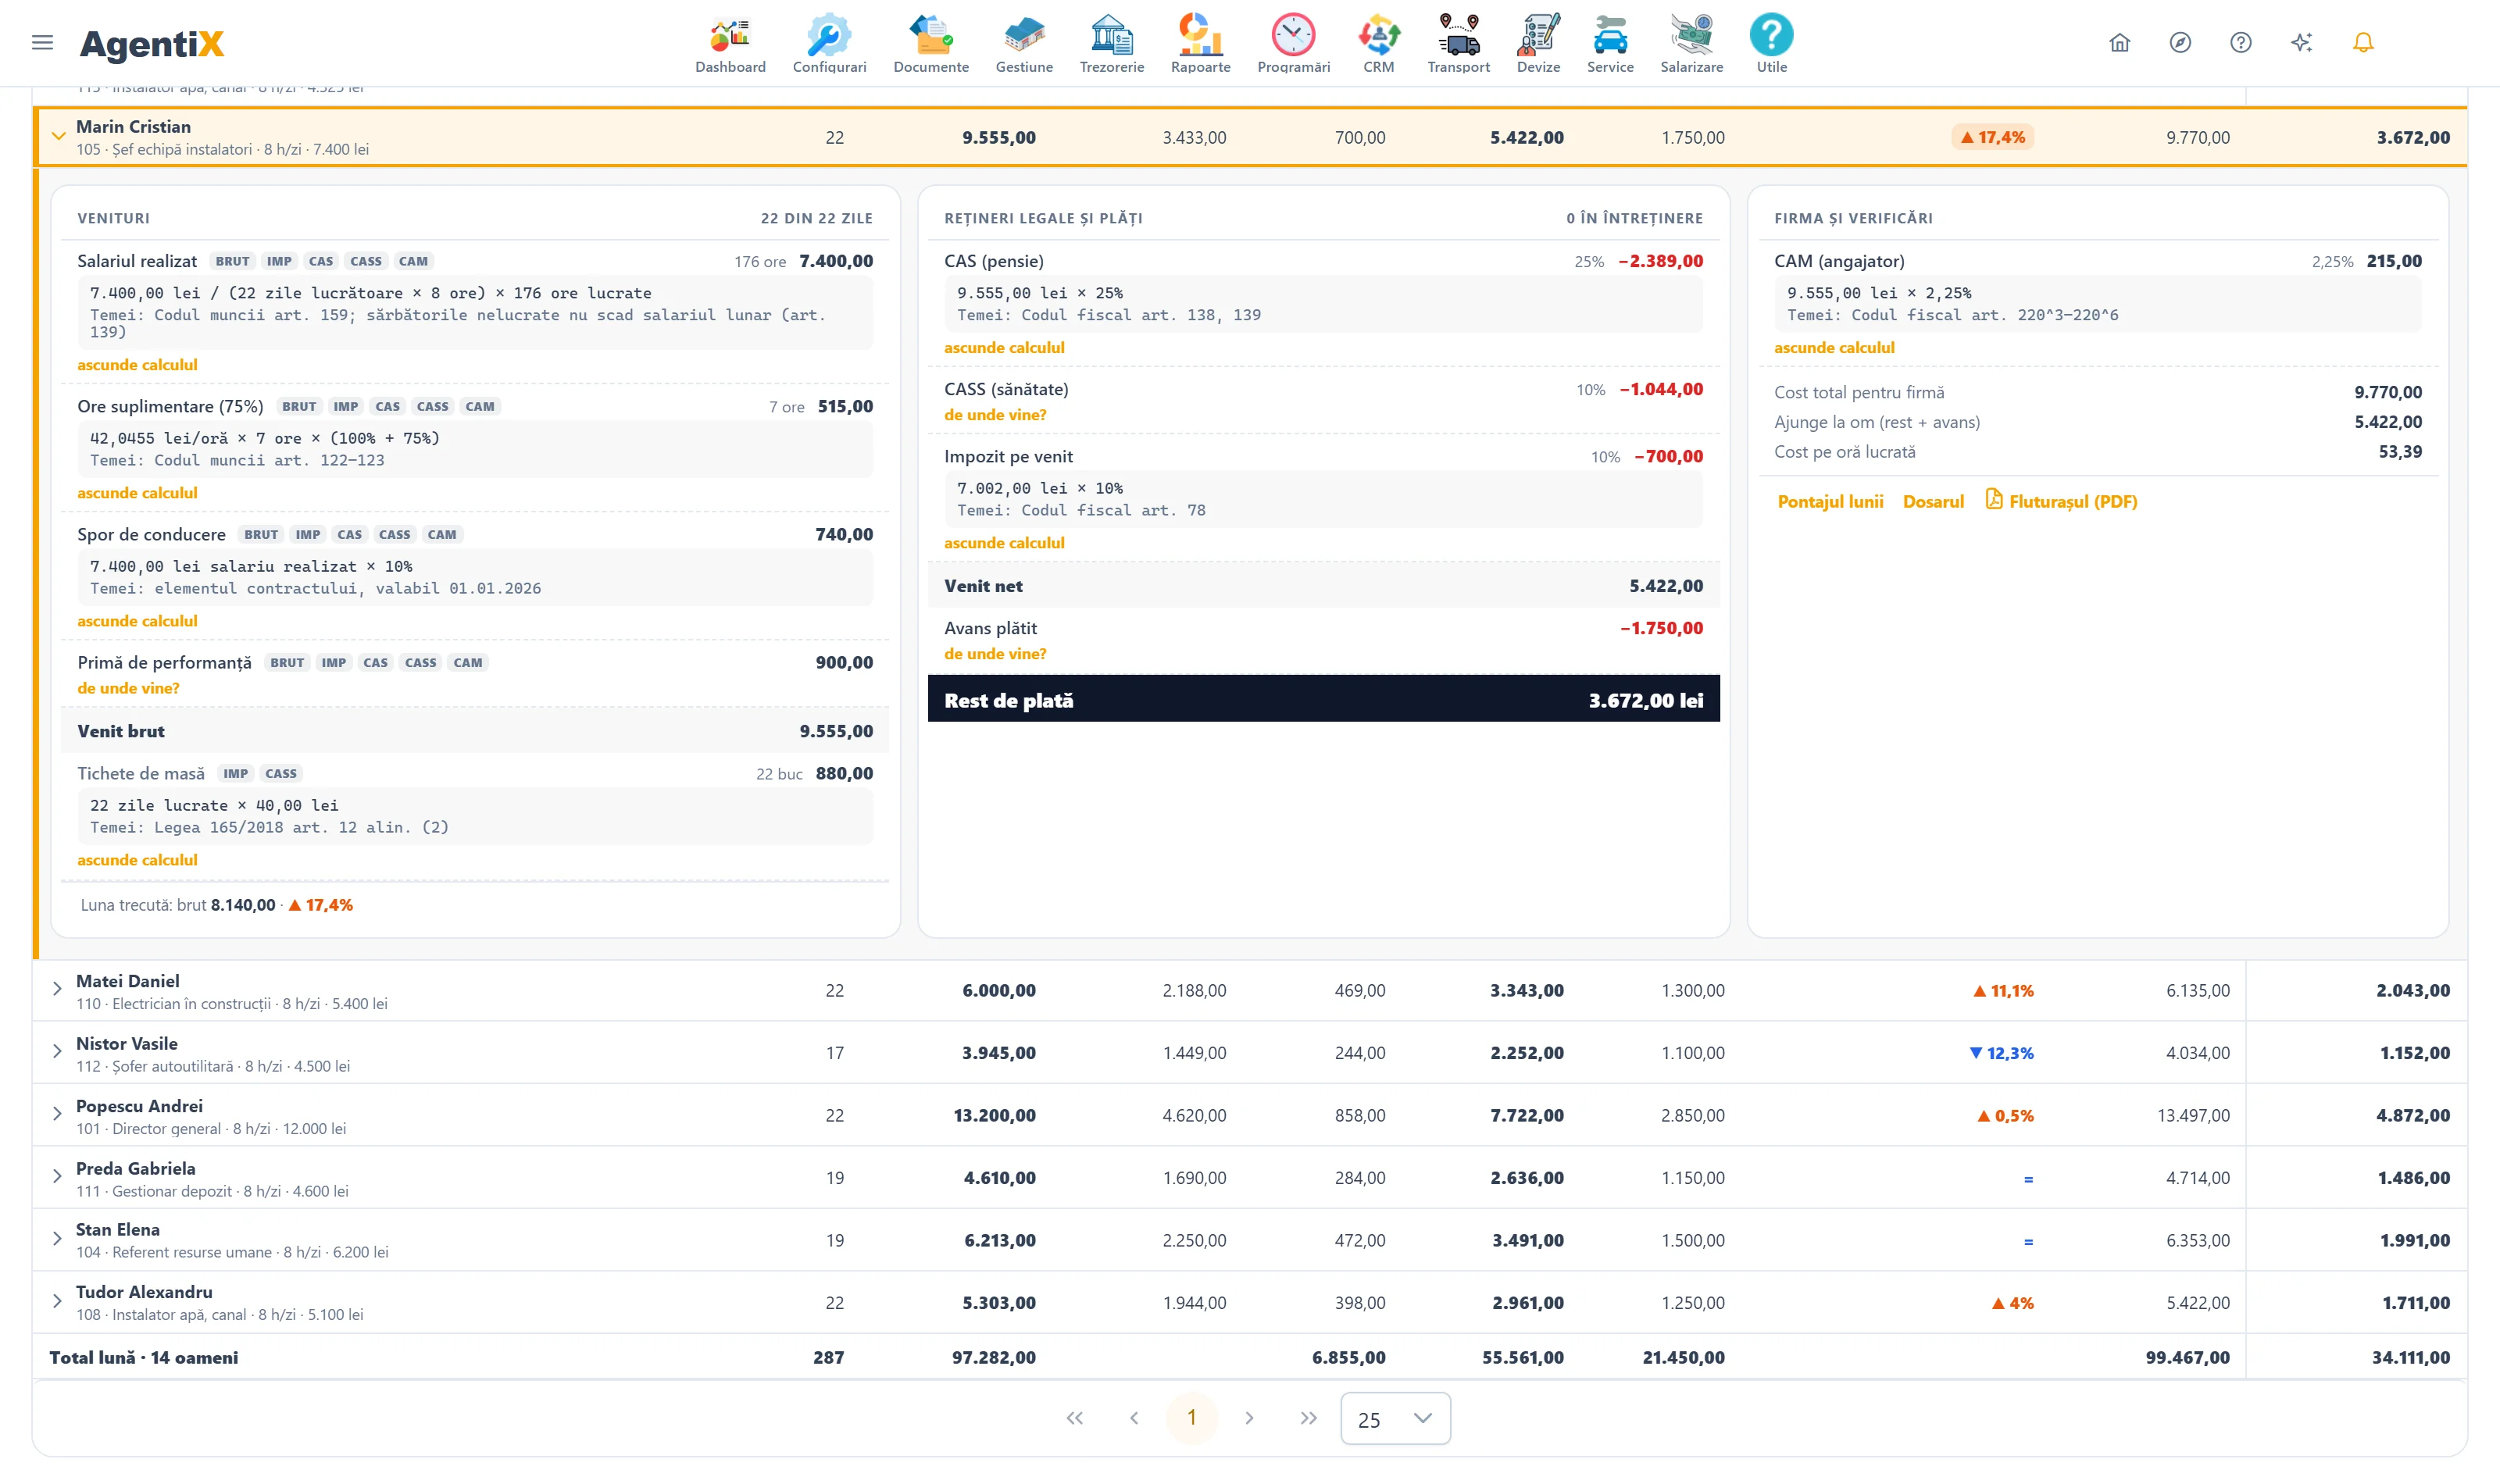Expand the Preda Gabriela row
This screenshot has height=1484, width=2500.
coord(57,1177)
